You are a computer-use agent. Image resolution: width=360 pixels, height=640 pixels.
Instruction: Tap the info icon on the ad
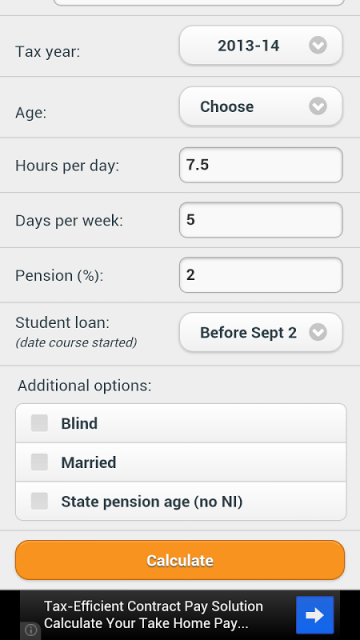[31, 630]
